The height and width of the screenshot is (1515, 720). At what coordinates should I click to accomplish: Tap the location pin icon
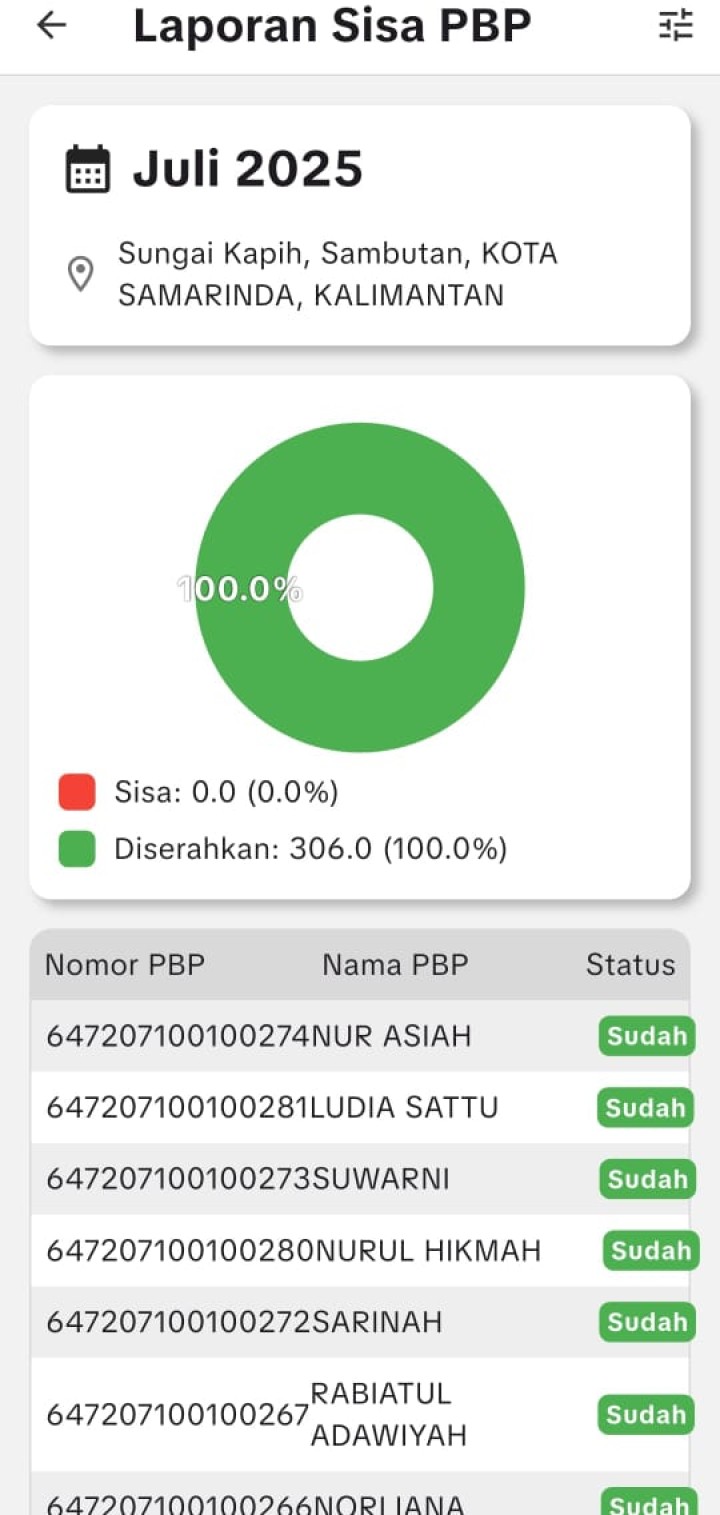(80, 273)
